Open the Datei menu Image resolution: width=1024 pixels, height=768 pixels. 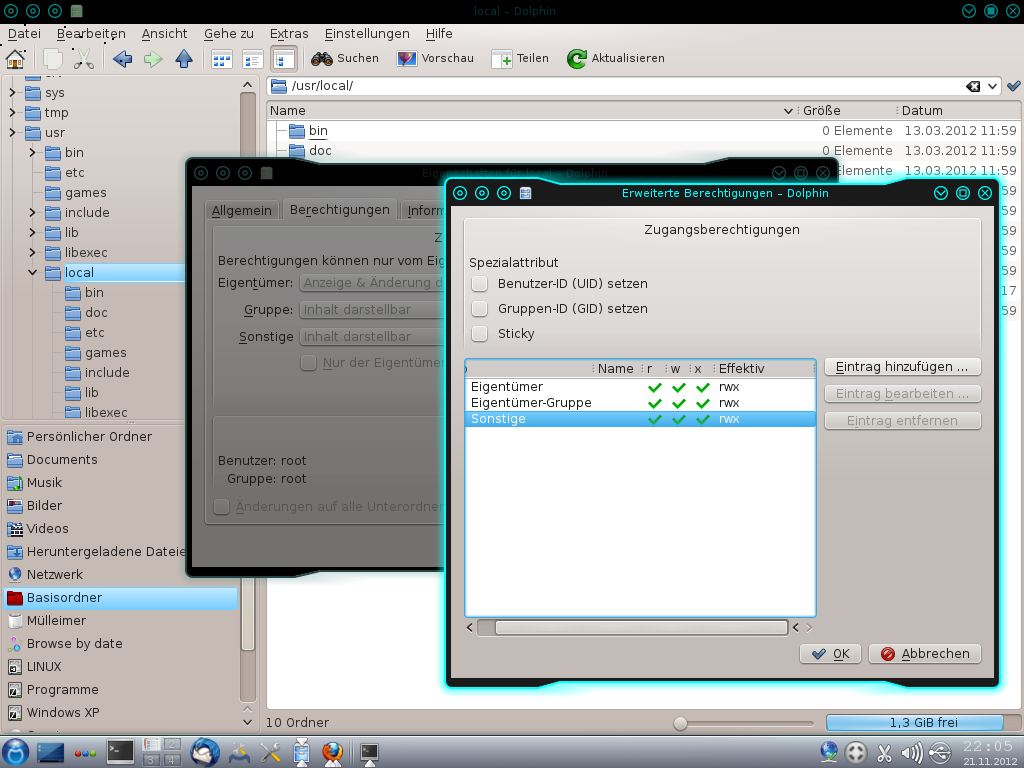tap(24, 34)
